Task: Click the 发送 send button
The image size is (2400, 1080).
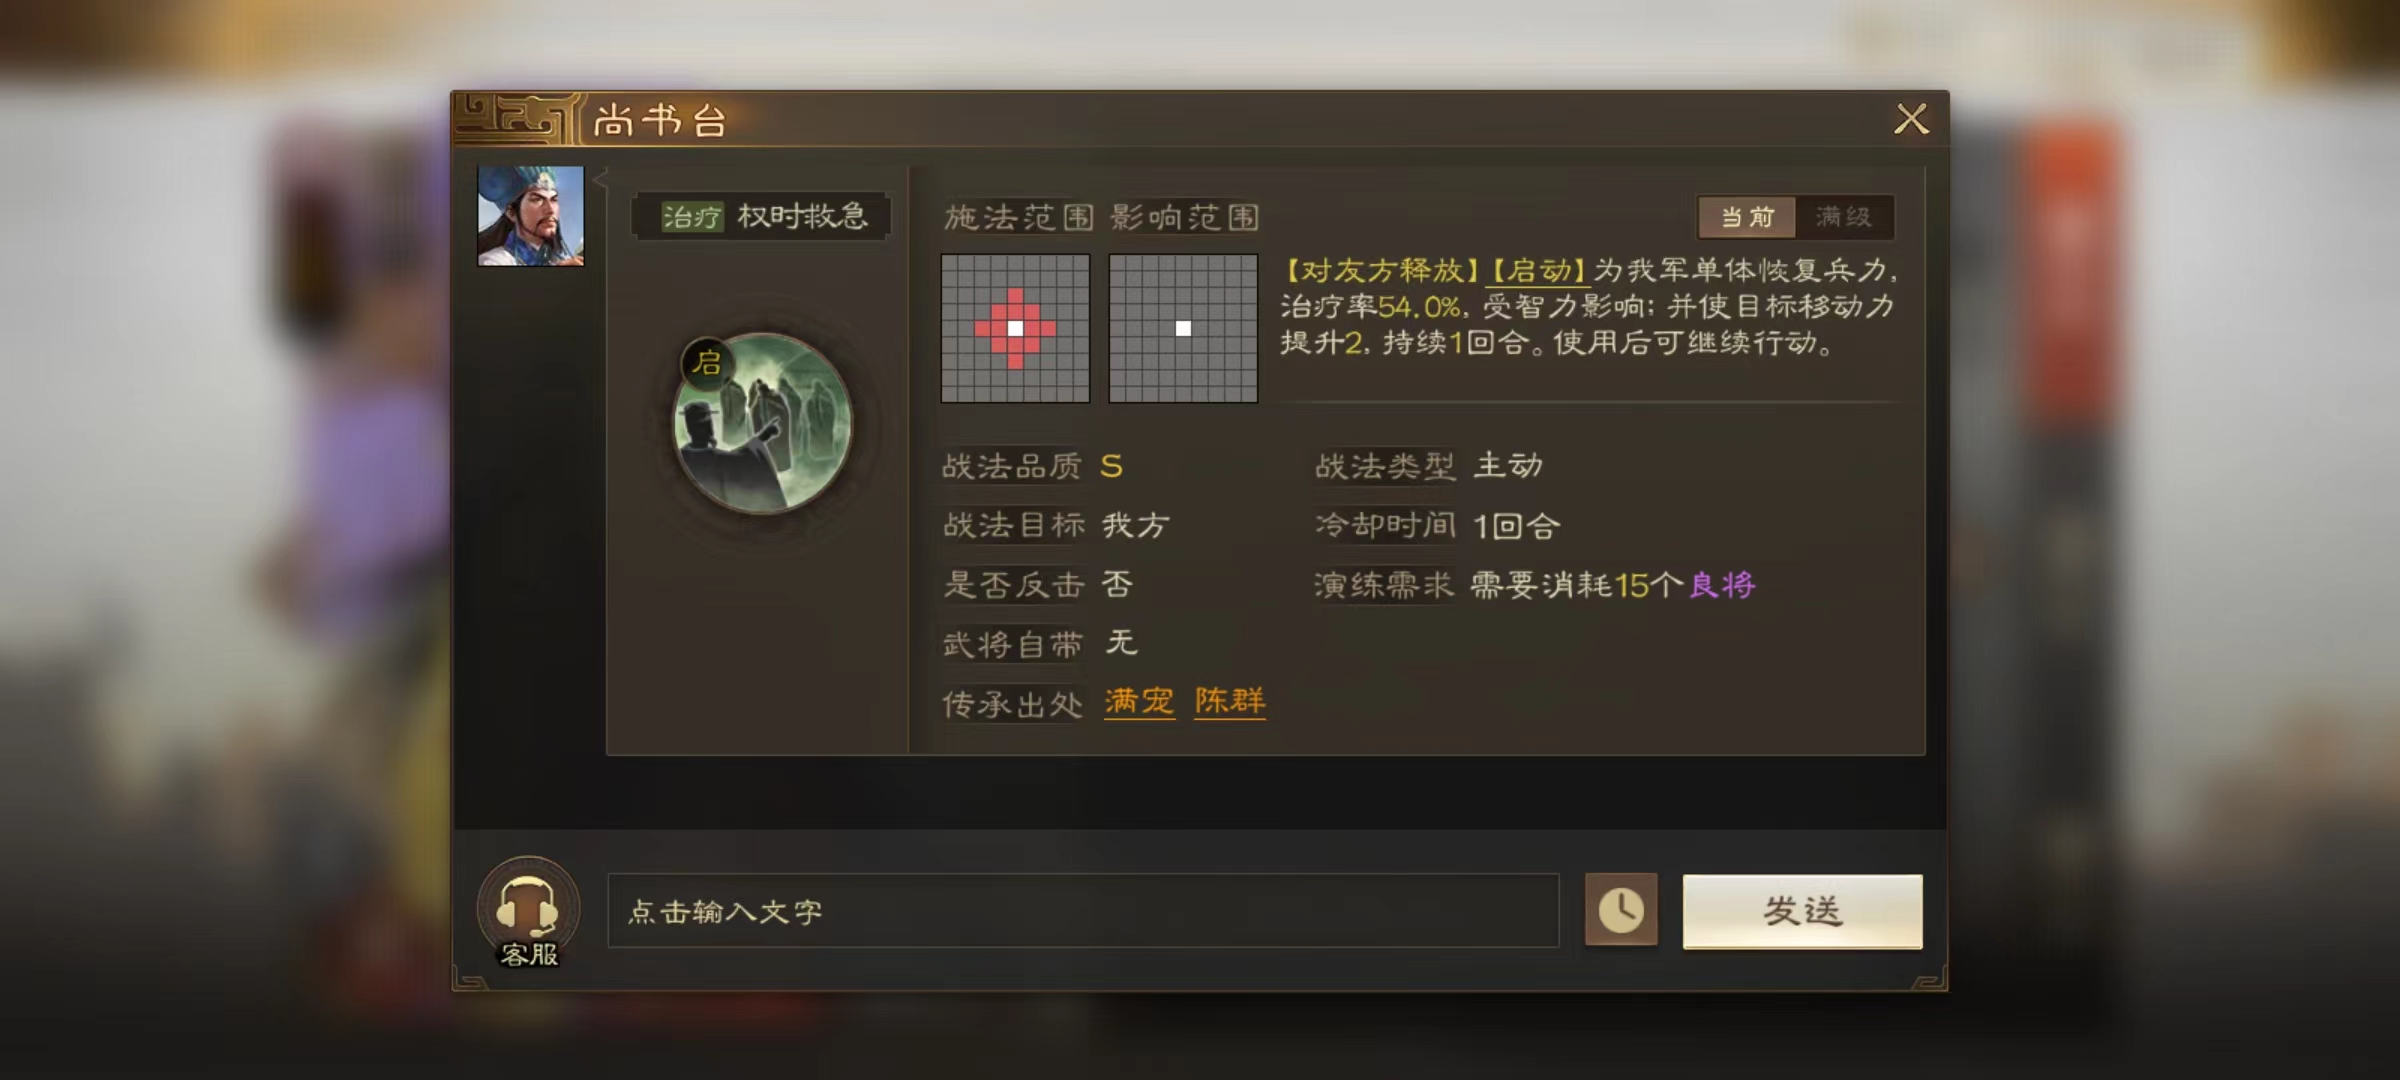Action: pos(1802,911)
